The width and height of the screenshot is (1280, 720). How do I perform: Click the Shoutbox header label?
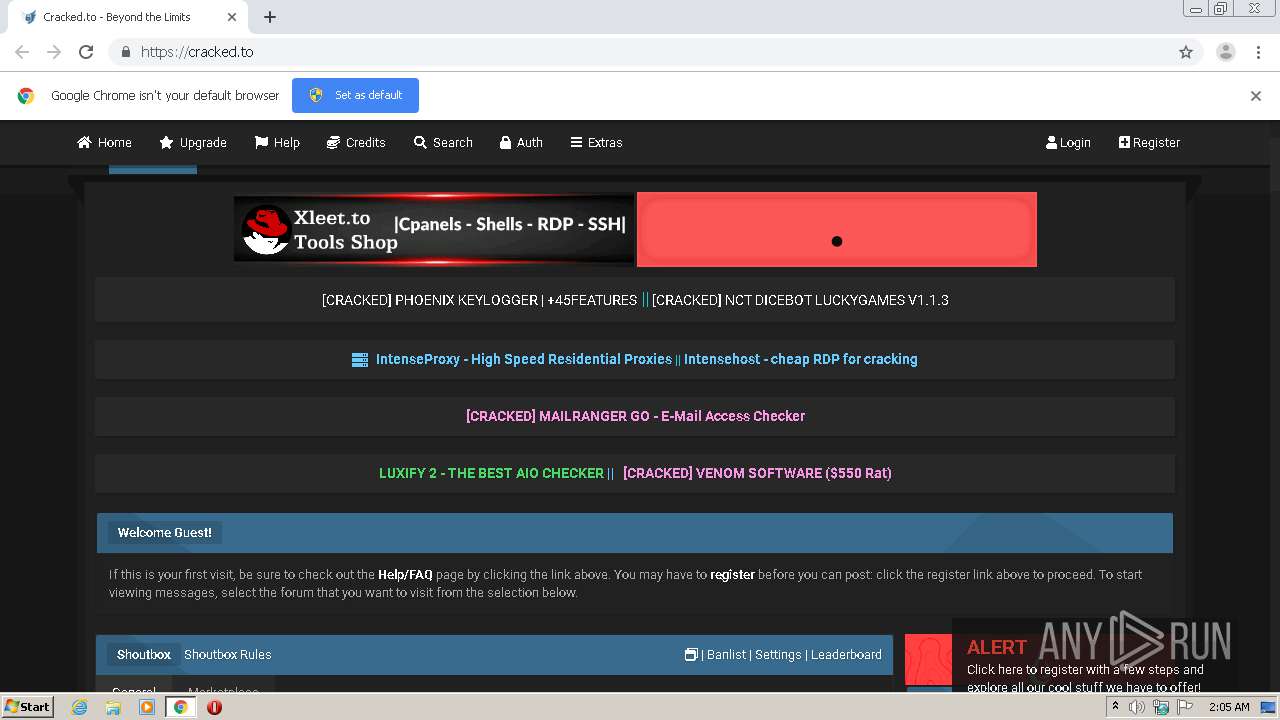[x=144, y=655]
